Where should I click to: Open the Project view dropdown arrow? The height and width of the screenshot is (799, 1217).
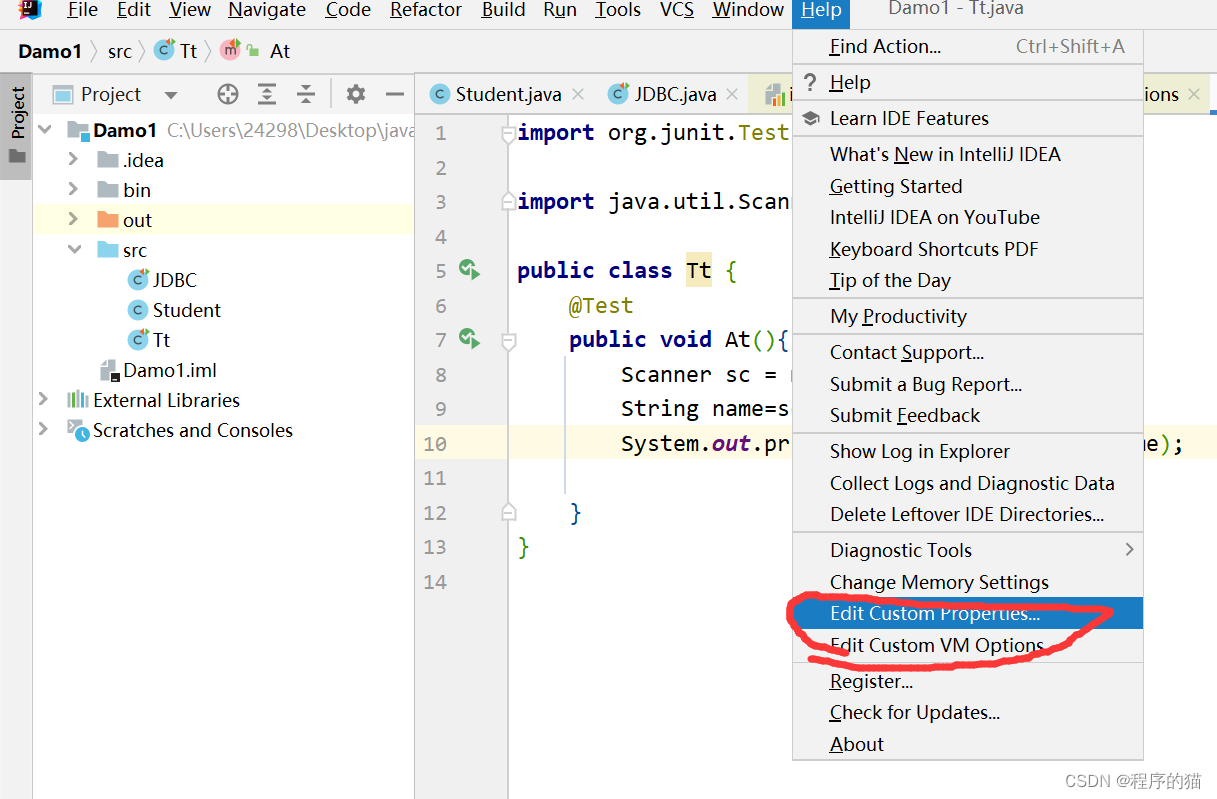click(x=171, y=95)
